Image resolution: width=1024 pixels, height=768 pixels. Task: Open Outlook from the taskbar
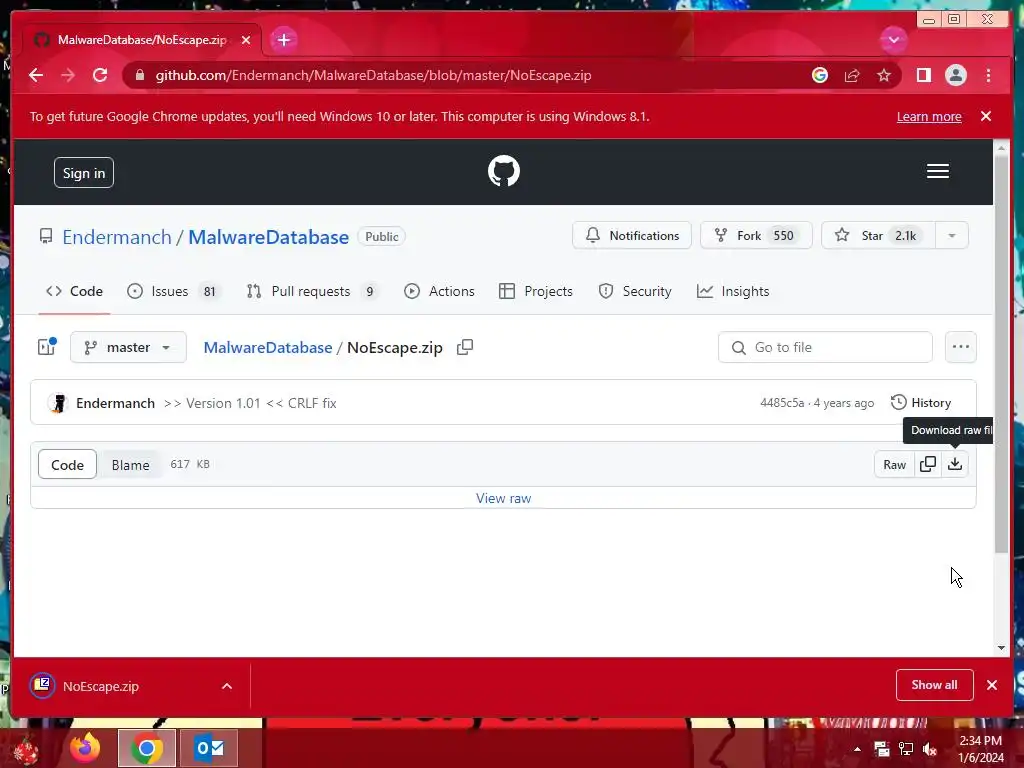(209, 748)
